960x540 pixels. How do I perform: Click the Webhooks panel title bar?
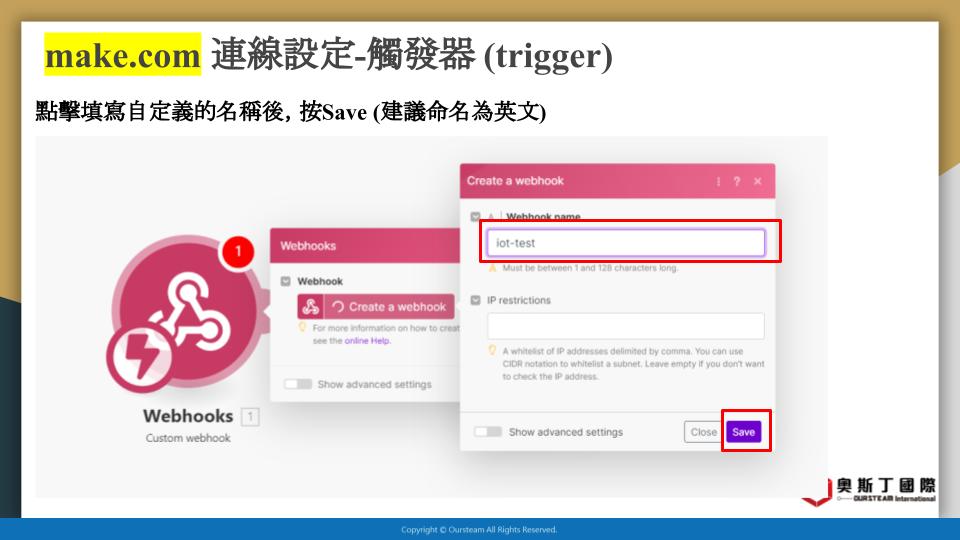[x=365, y=246]
